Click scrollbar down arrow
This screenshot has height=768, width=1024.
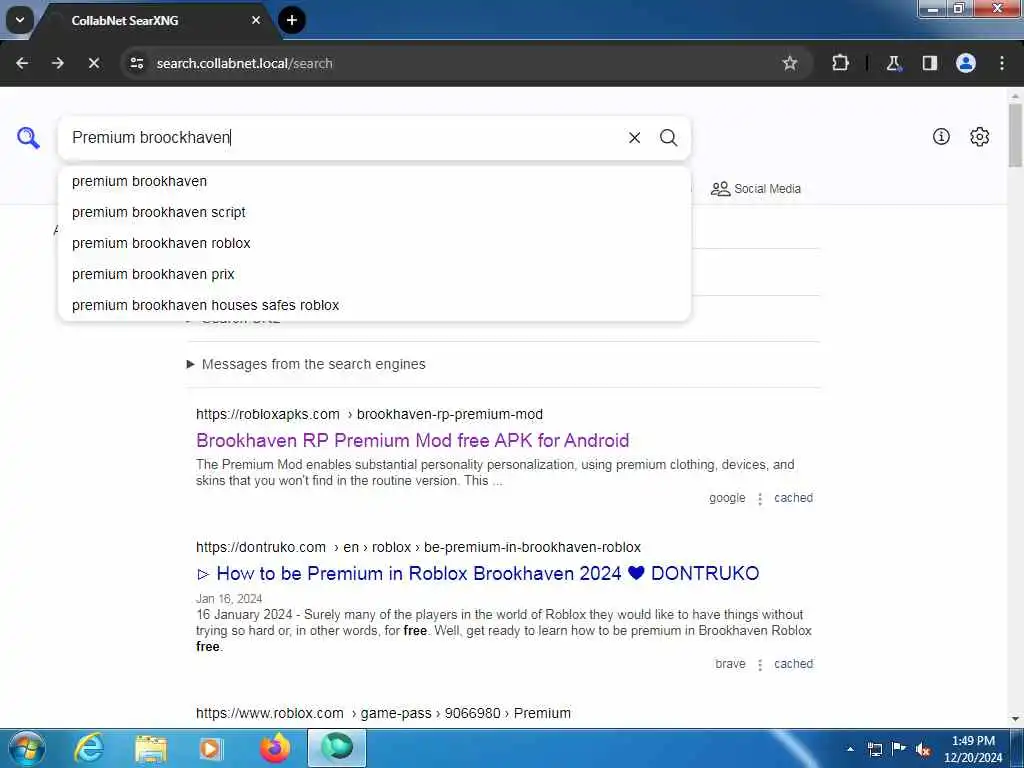tap(1016, 719)
